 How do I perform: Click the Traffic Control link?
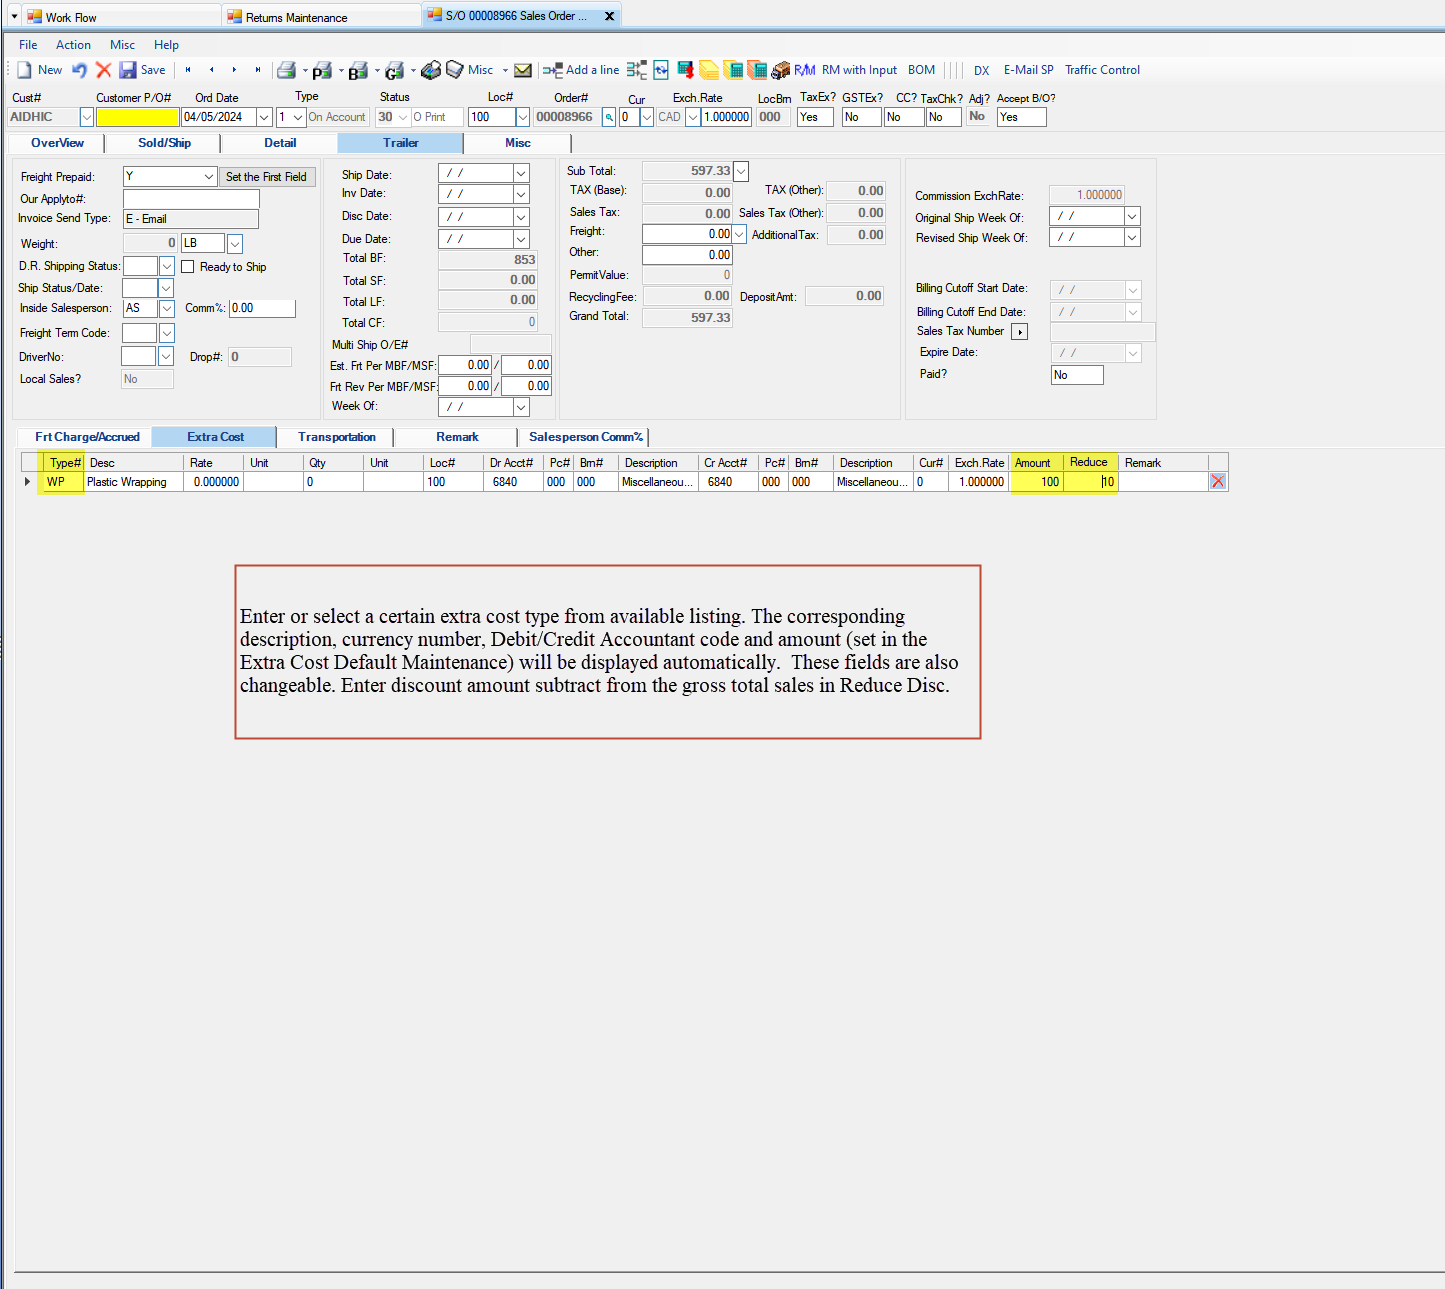(1102, 69)
